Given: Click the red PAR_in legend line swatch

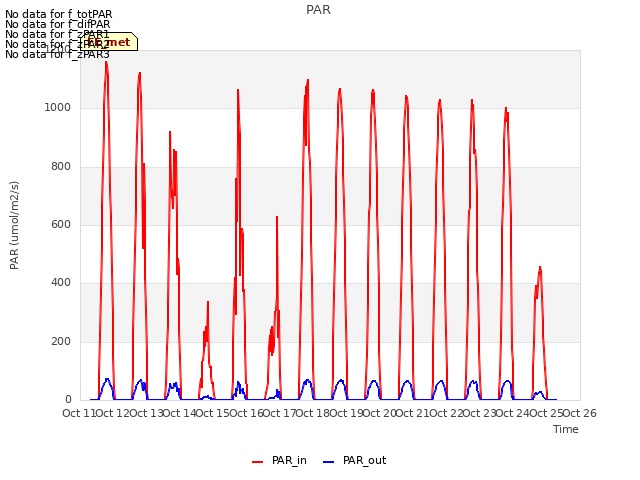Looking at the screenshot, I should 258,462.
